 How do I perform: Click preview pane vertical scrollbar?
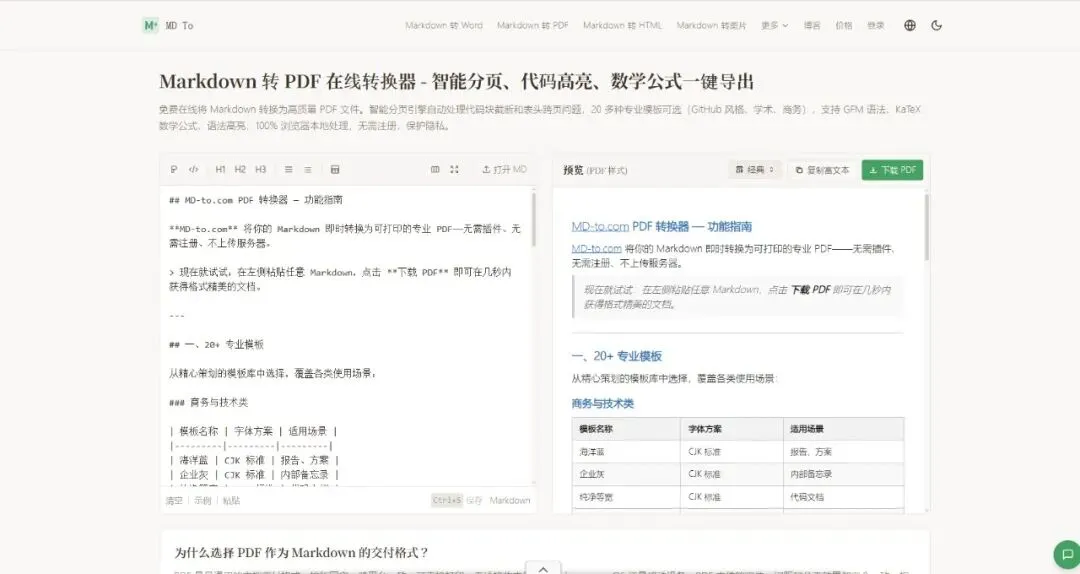(926, 227)
